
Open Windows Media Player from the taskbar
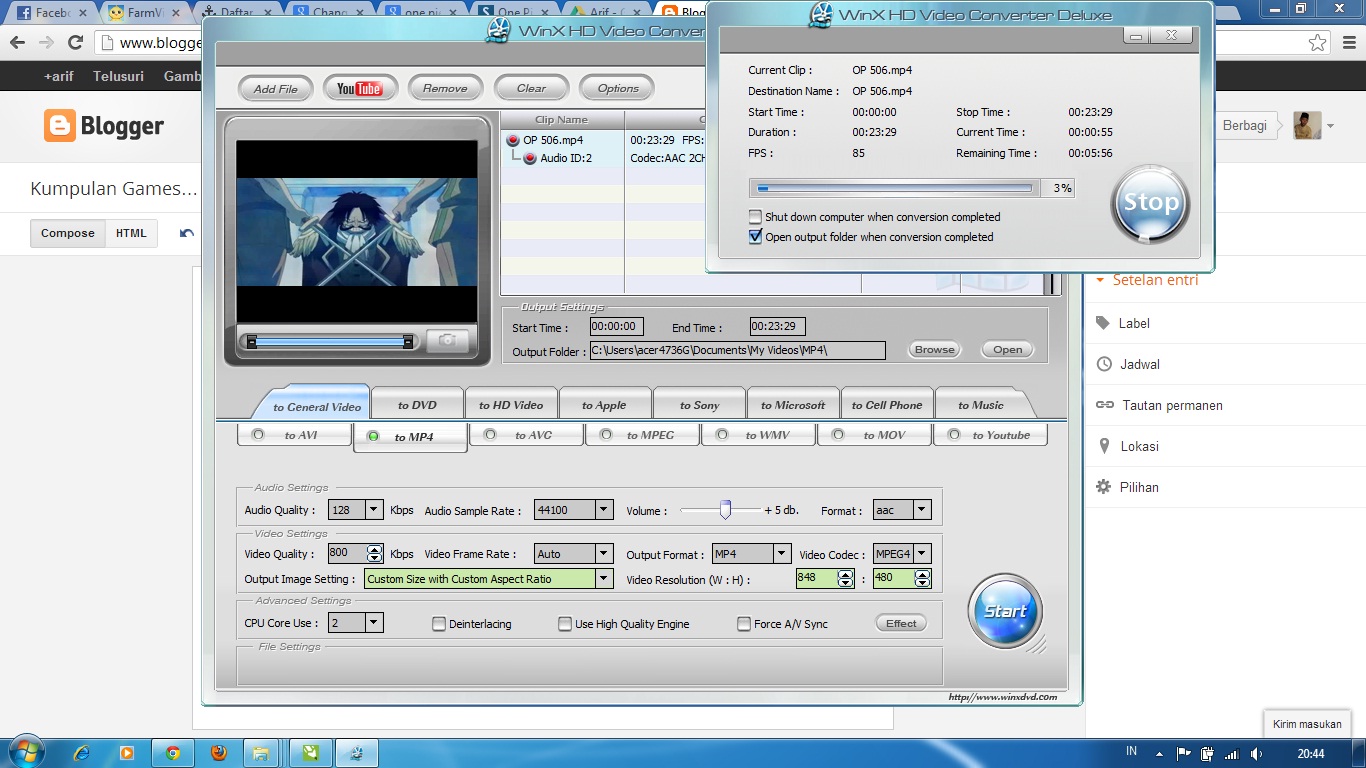pos(127,753)
